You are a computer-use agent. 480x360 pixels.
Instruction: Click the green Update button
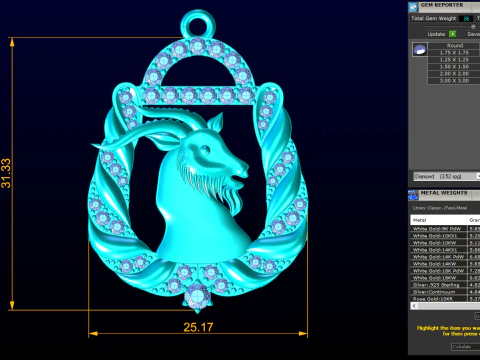452,34
